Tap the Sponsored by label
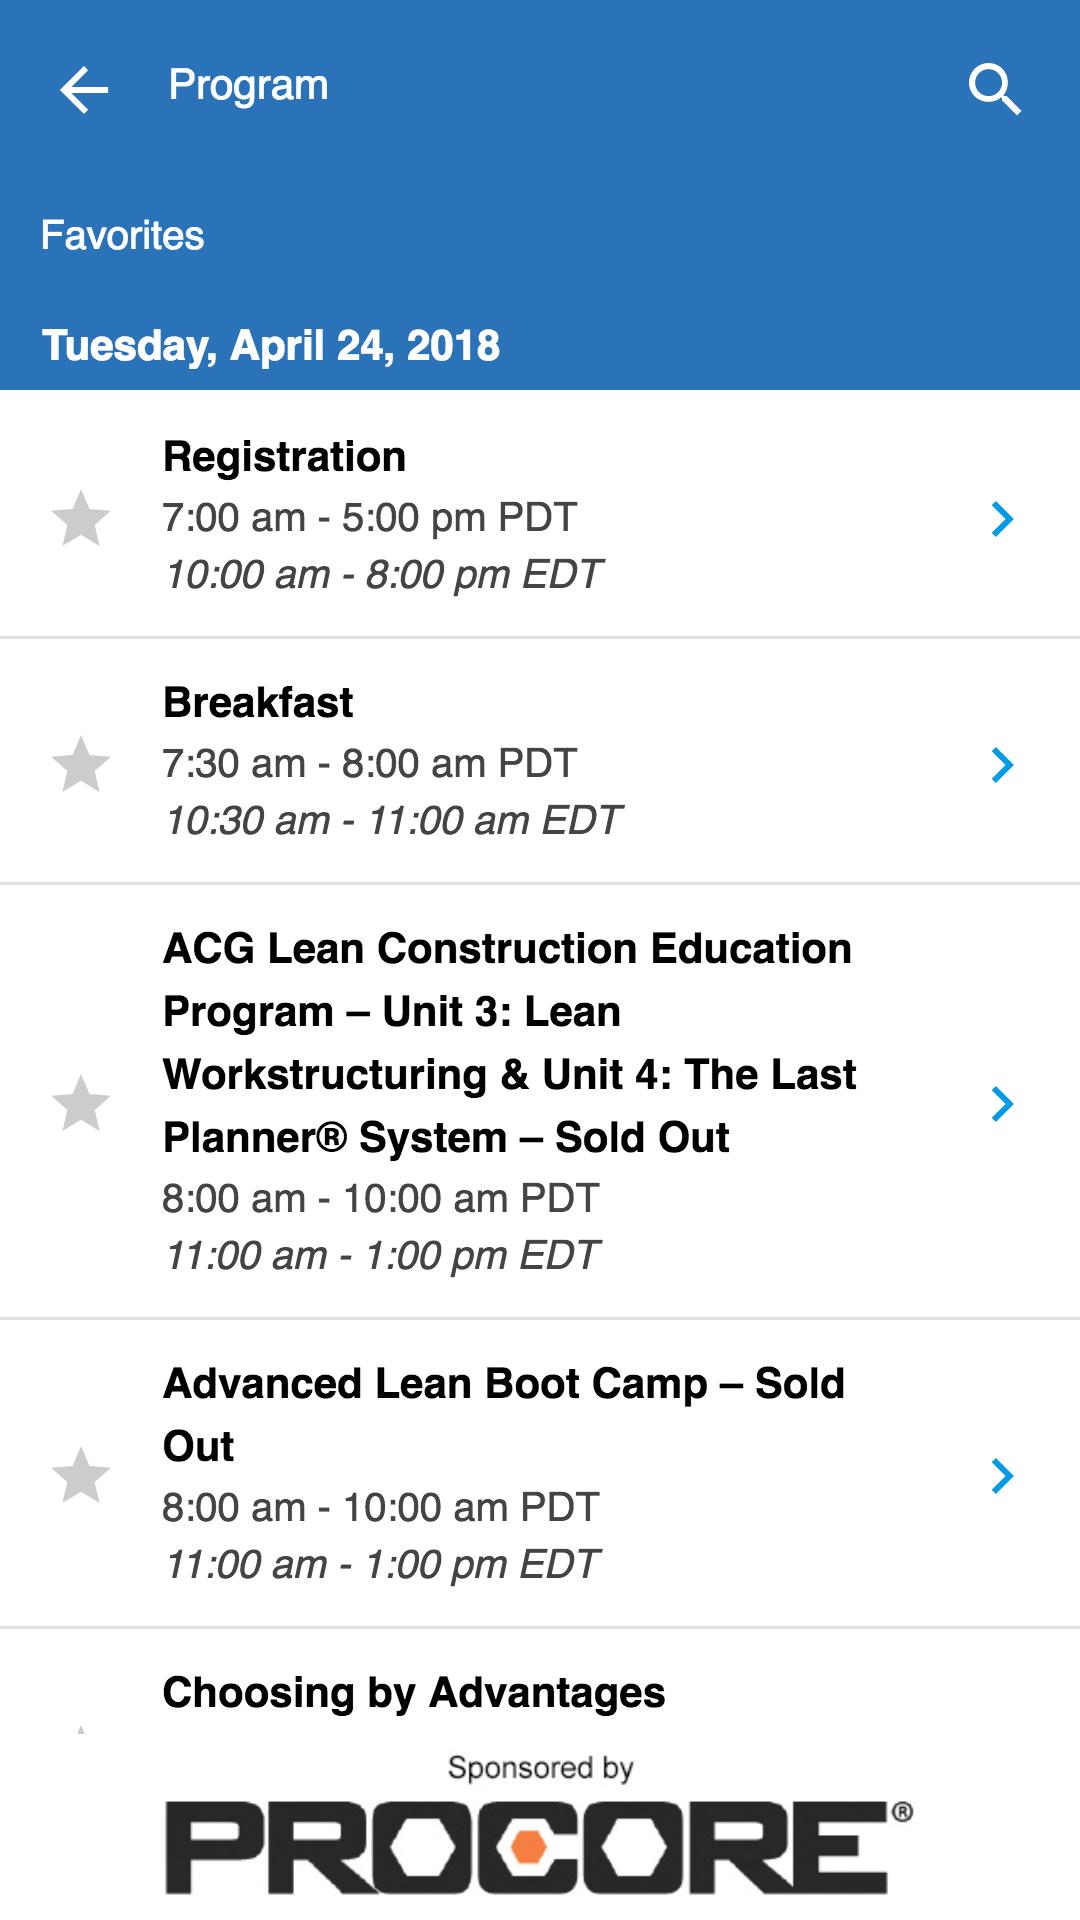This screenshot has width=1080, height=1920. [540, 1768]
